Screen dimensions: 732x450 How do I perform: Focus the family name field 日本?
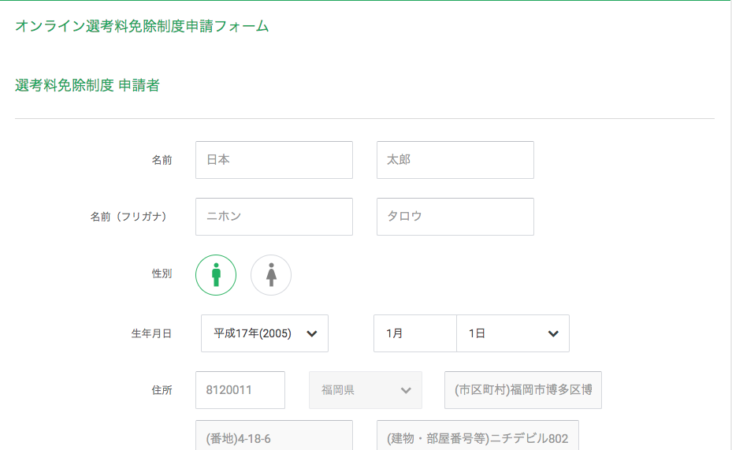[274, 160]
